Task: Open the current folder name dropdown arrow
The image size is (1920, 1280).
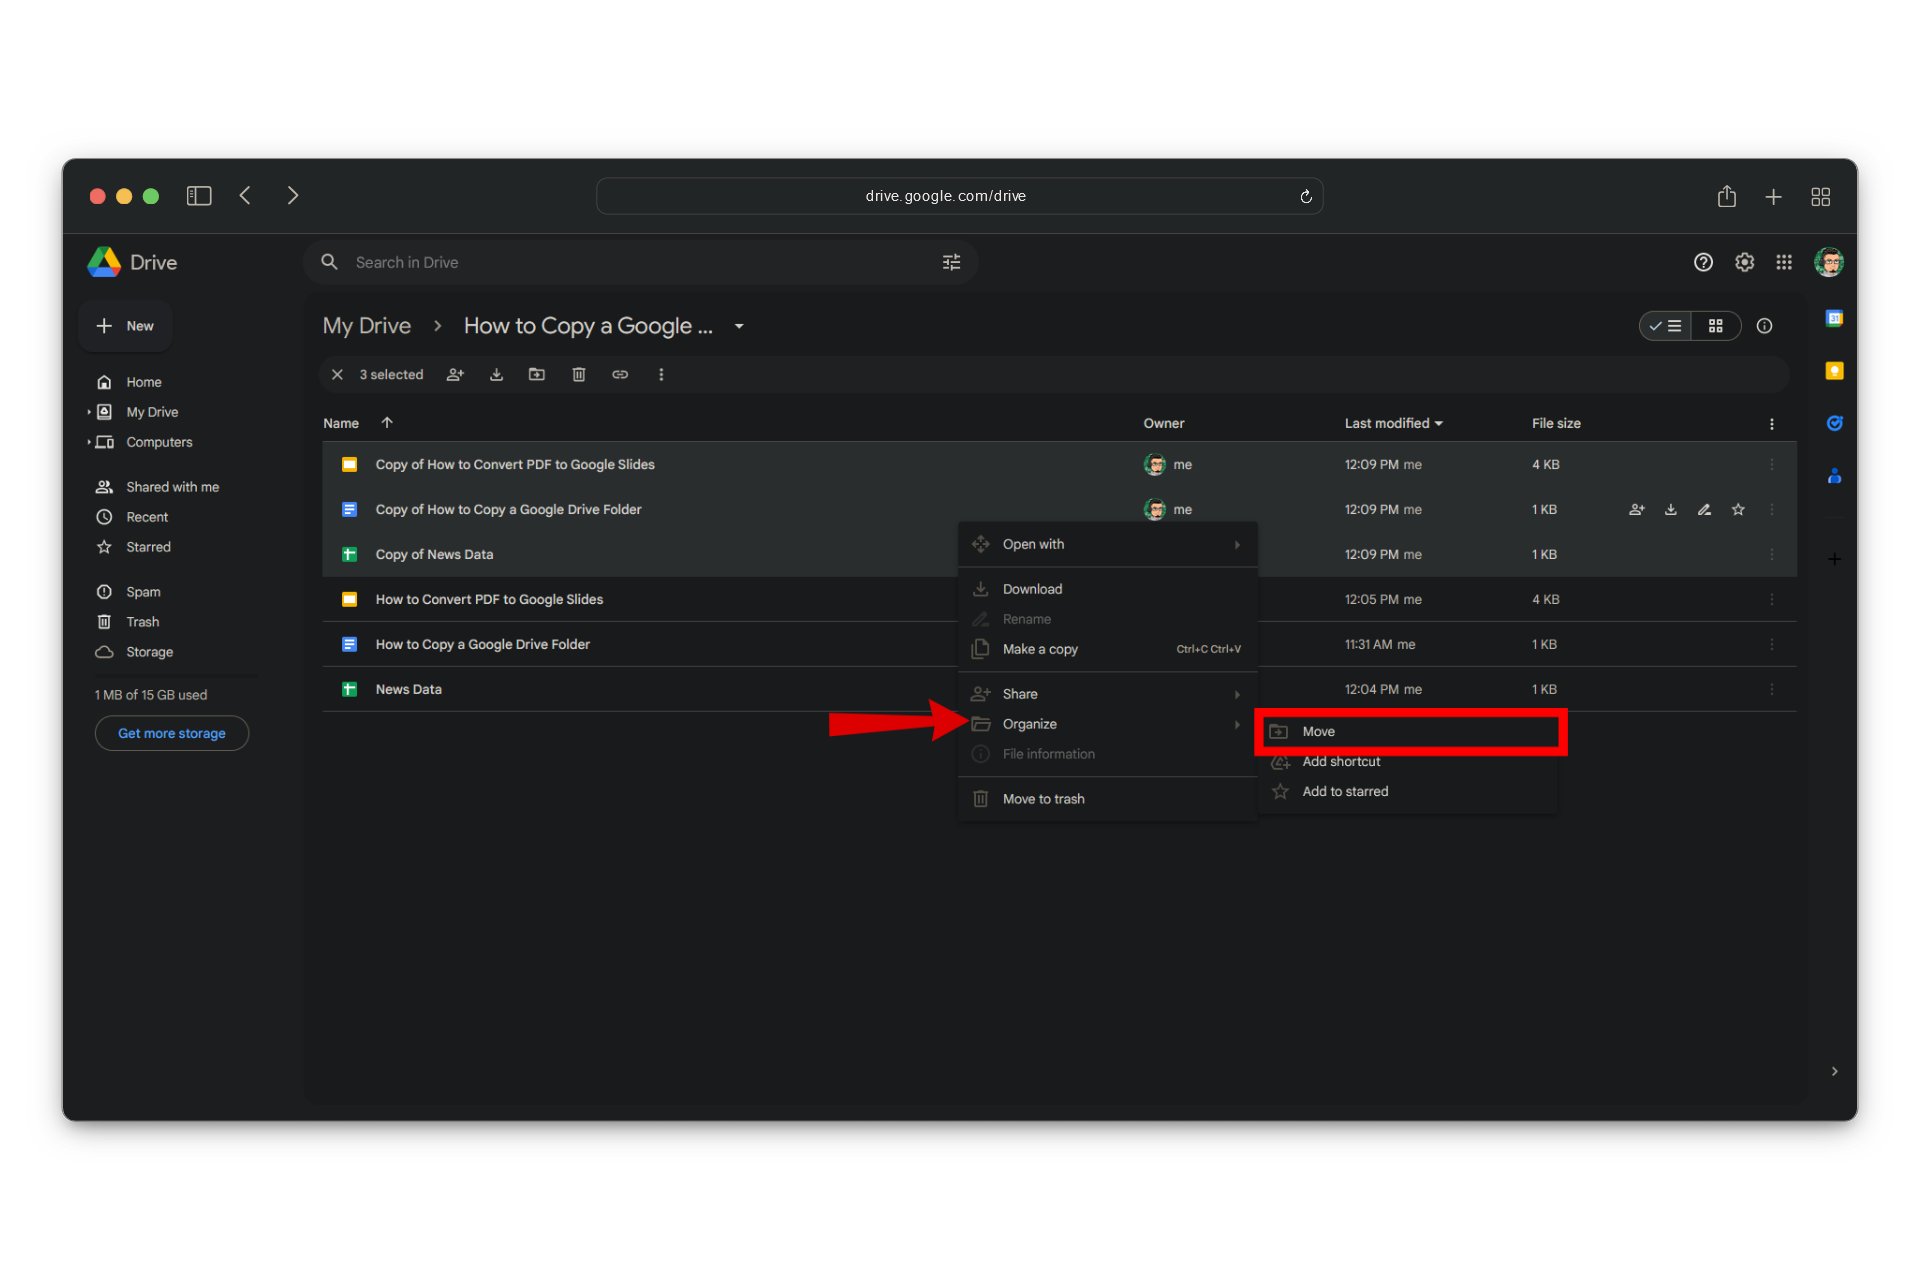Action: 739,326
